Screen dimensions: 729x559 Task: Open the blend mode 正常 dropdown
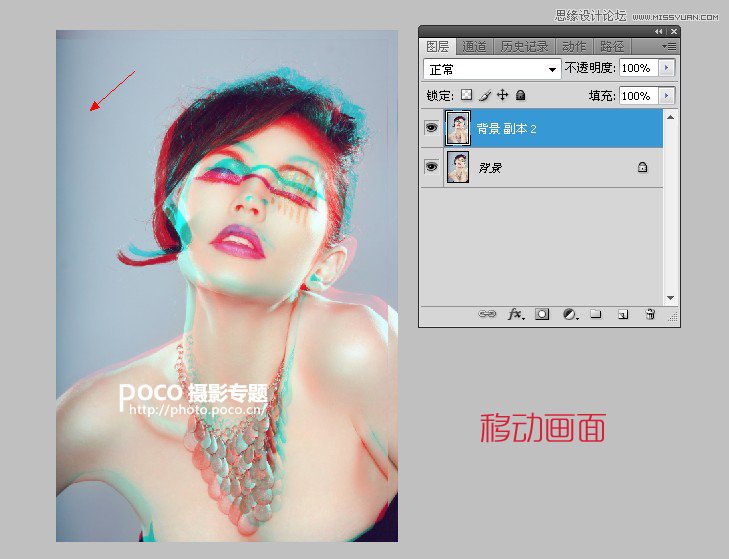click(492, 69)
